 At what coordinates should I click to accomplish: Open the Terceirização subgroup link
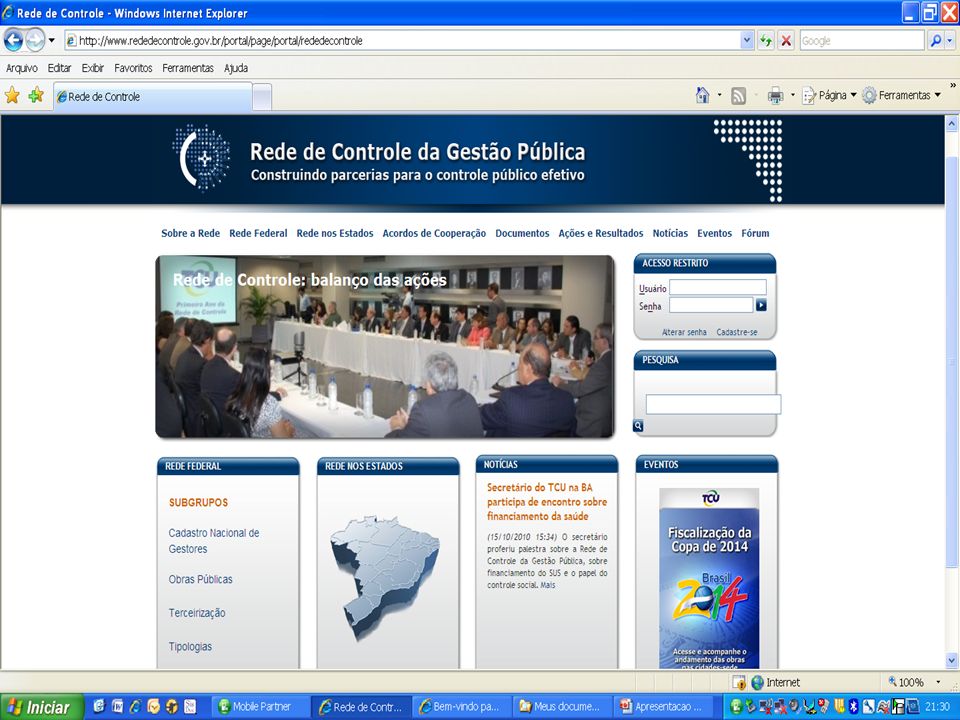[x=197, y=613]
